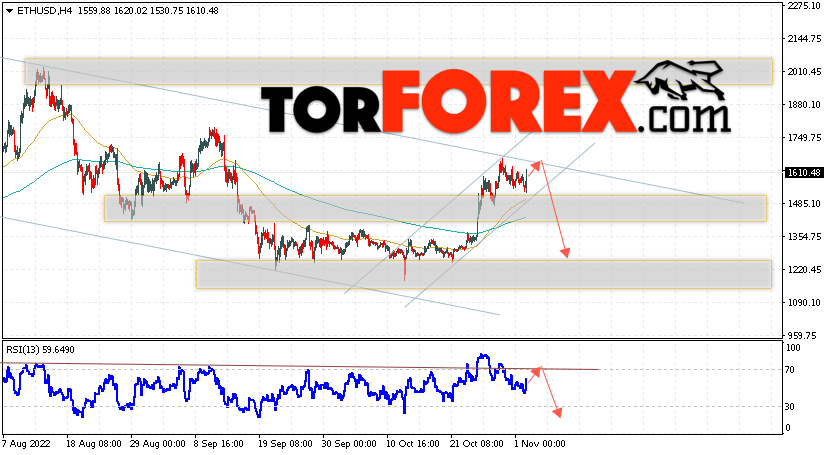Screen dimensions: 828x455
Task: Select time axis label 1 Nov 00:00
Action: (x=539, y=444)
